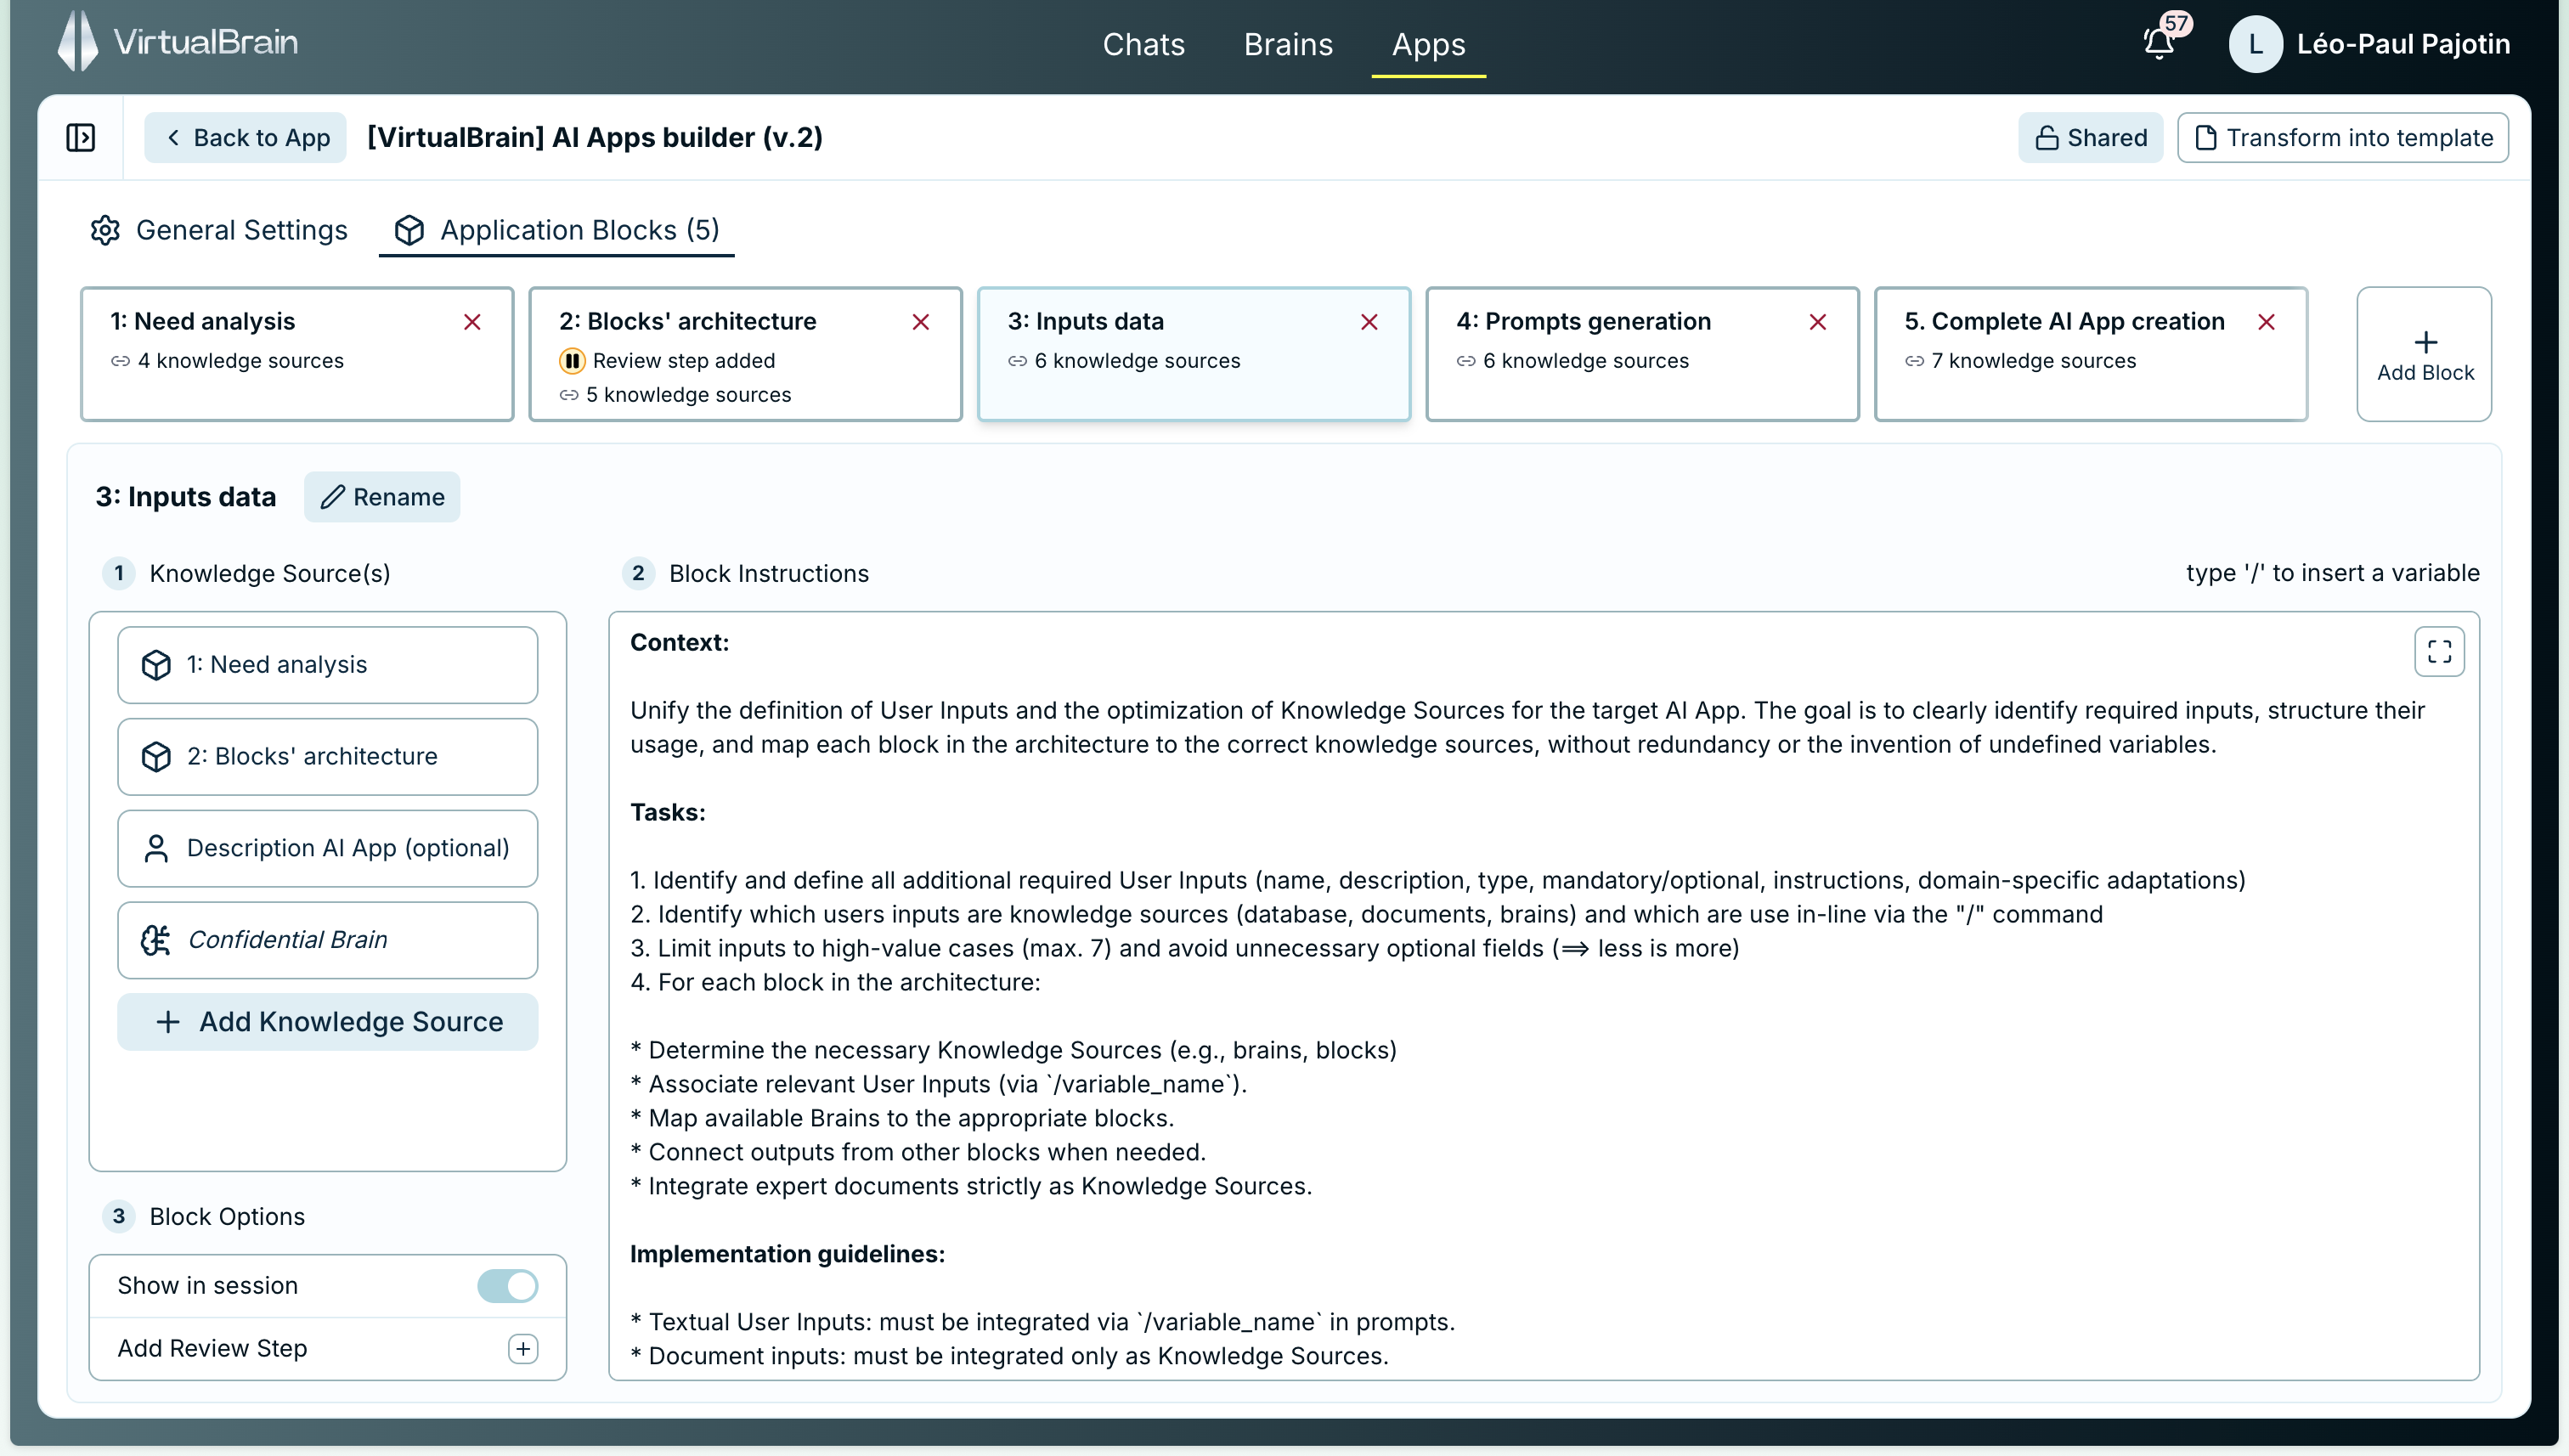Viewport: 2569px width, 1456px height.
Task: Open the 1: Need analysis knowledge source
Action: coord(328,665)
